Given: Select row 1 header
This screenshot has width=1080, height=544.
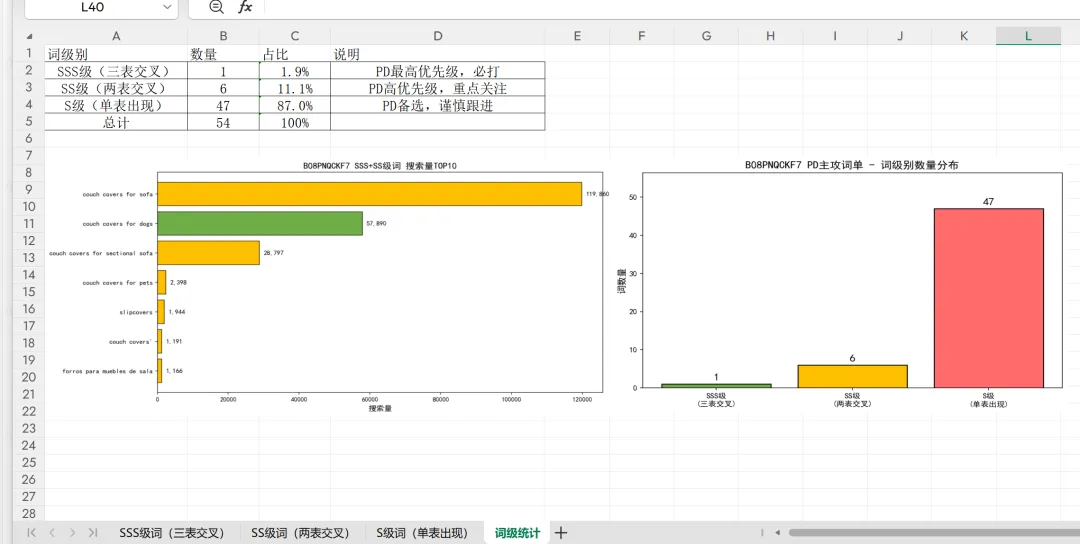Looking at the screenshot, I should point(29,53).
